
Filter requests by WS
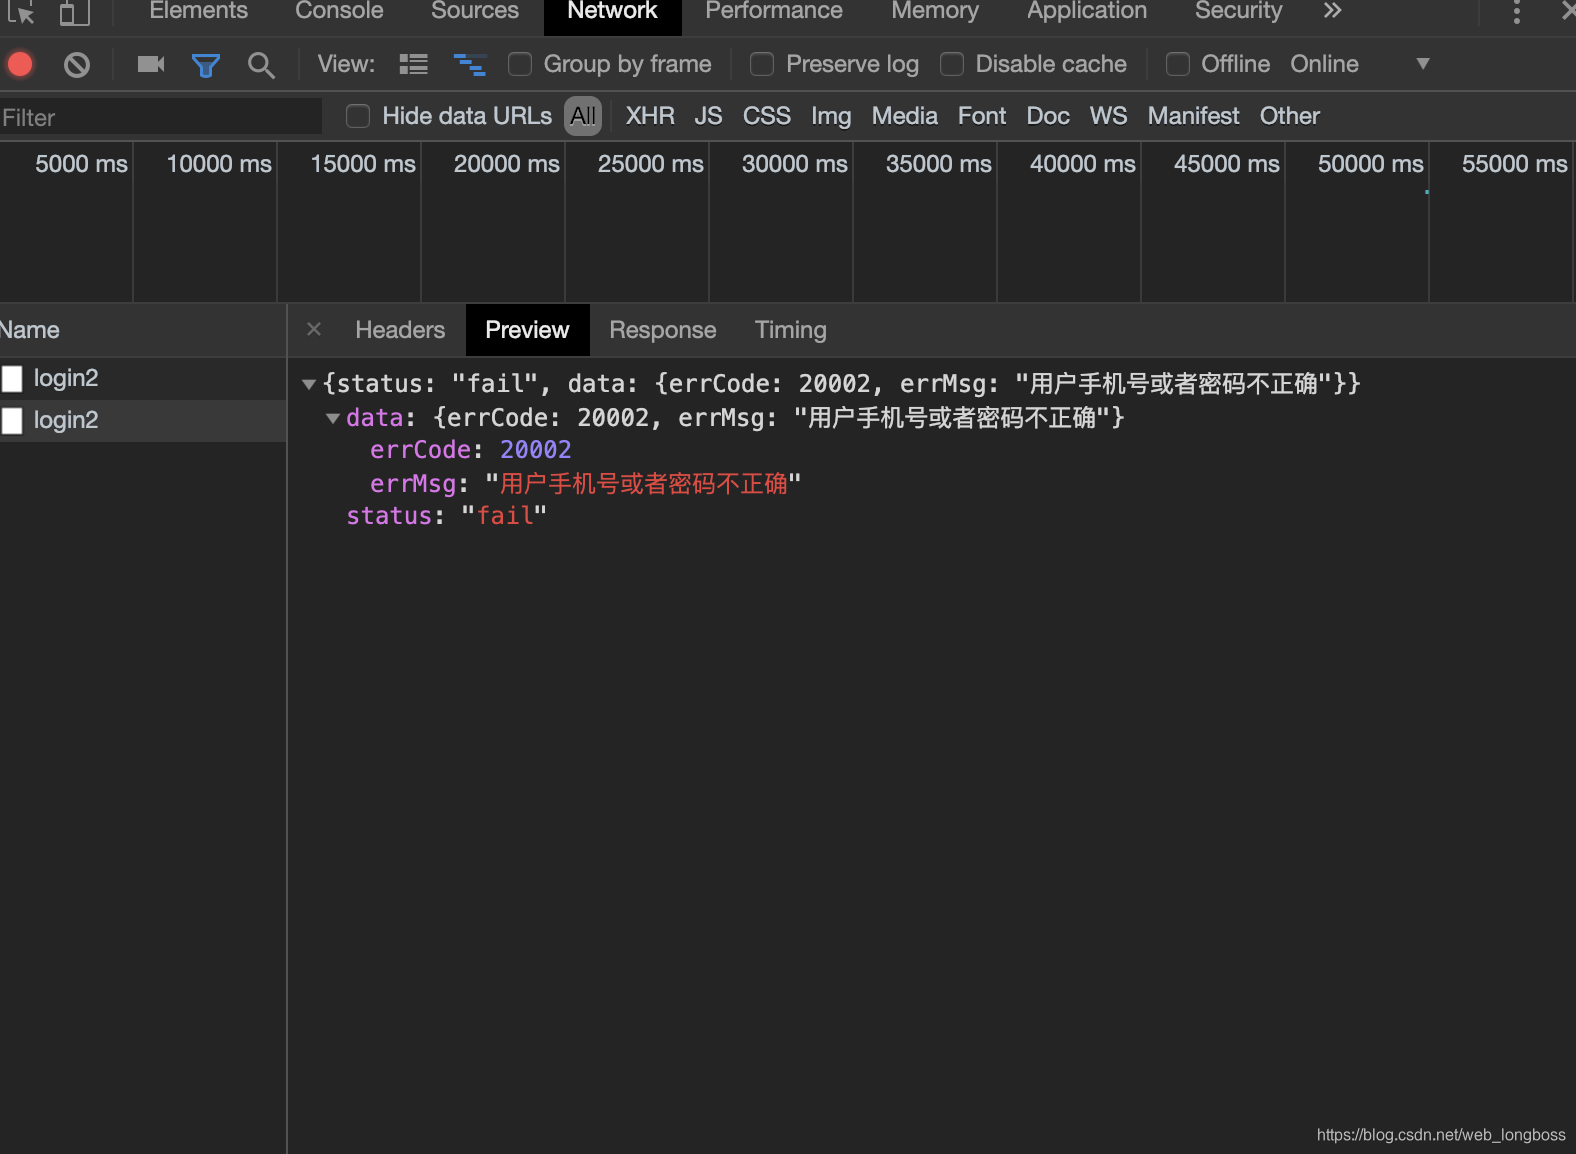click(x=1109, y=116)
